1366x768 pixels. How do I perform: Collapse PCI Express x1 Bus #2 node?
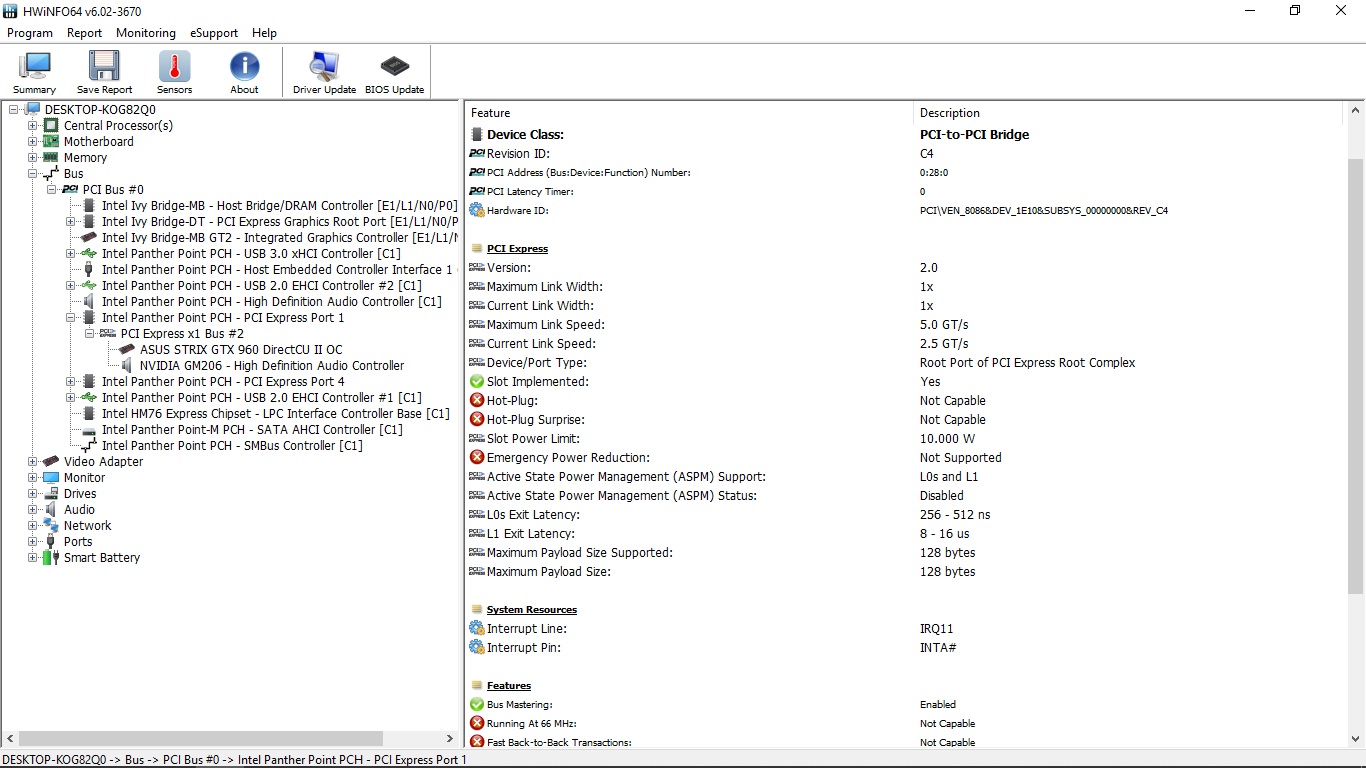[90, 334]
